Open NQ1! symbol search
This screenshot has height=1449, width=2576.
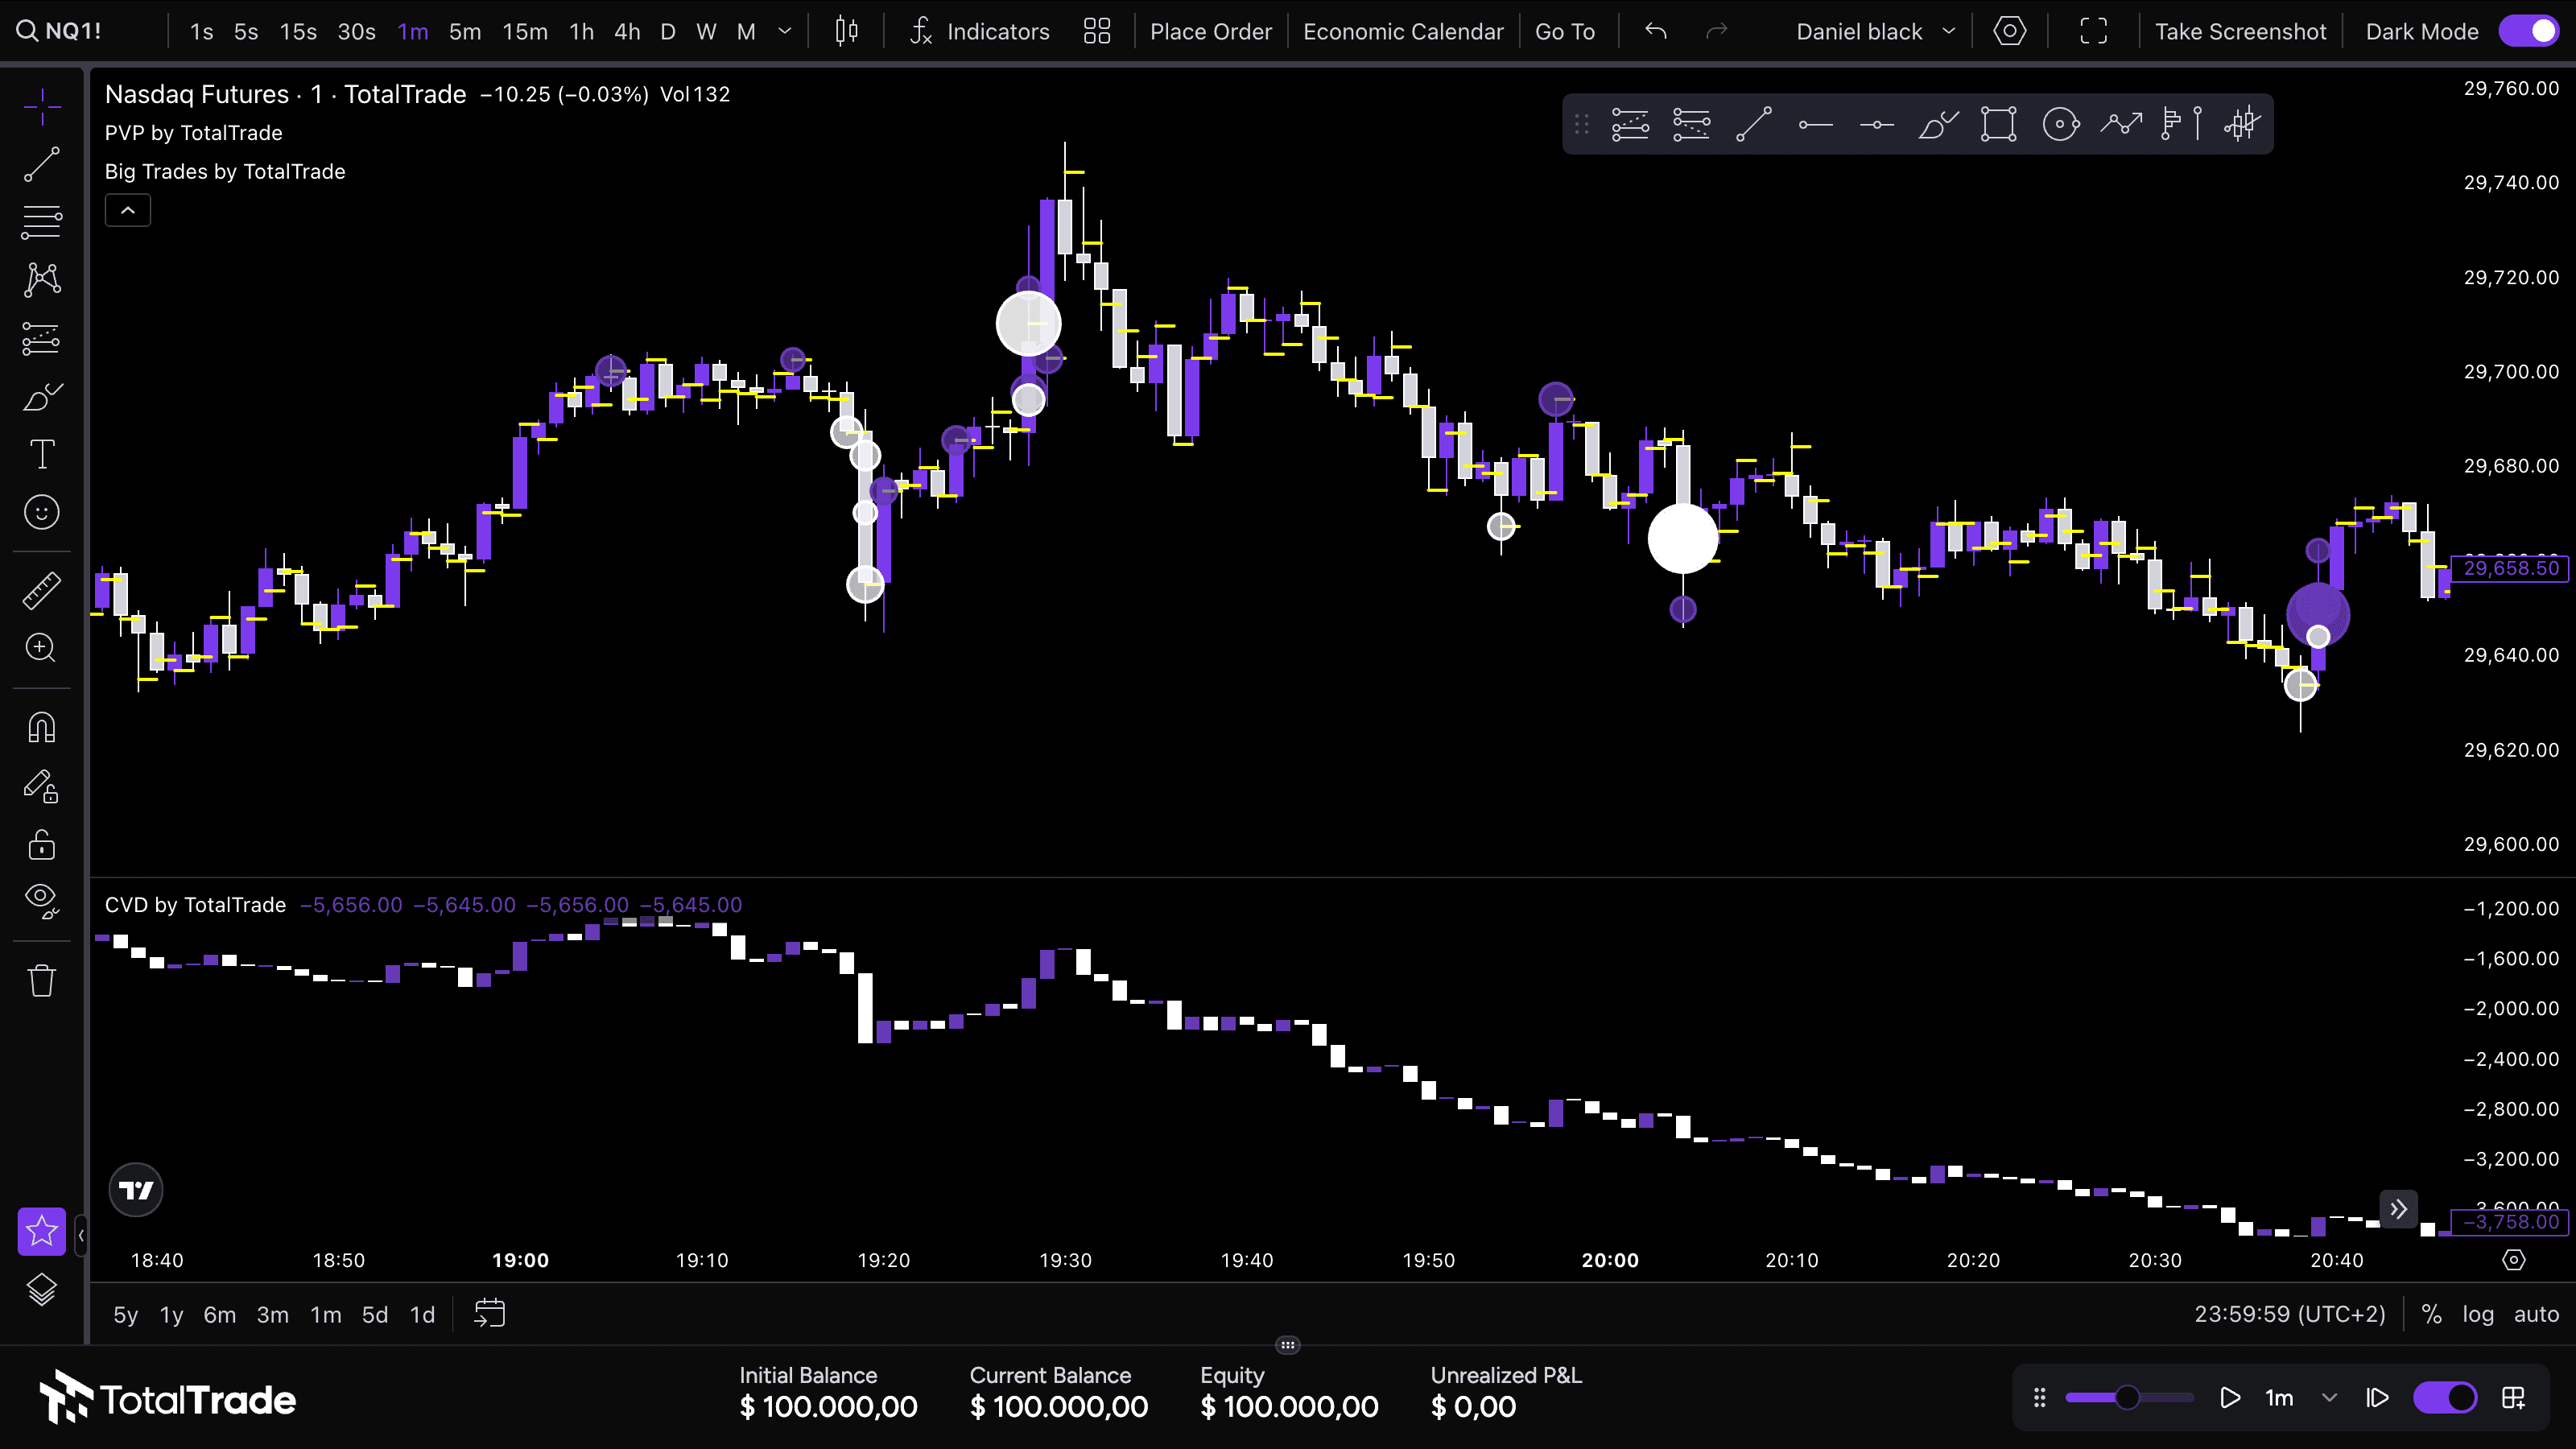(58, 31)
